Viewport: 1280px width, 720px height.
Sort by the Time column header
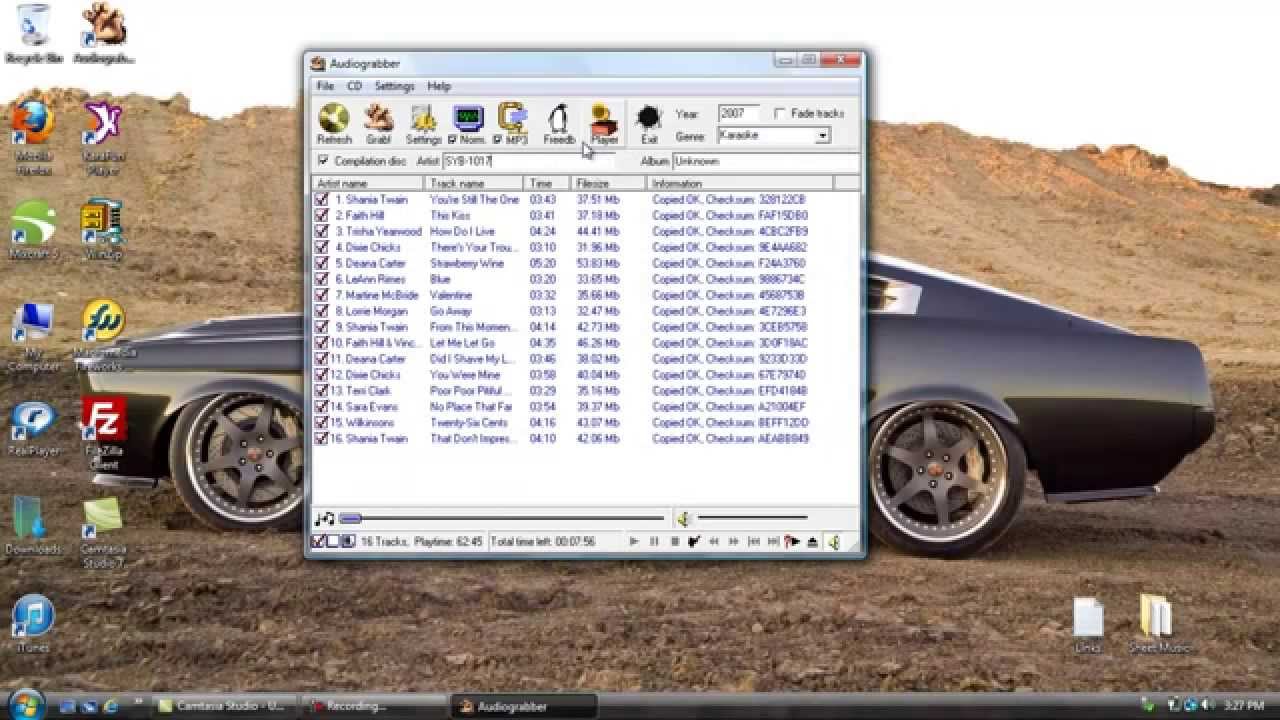[548, 184]
